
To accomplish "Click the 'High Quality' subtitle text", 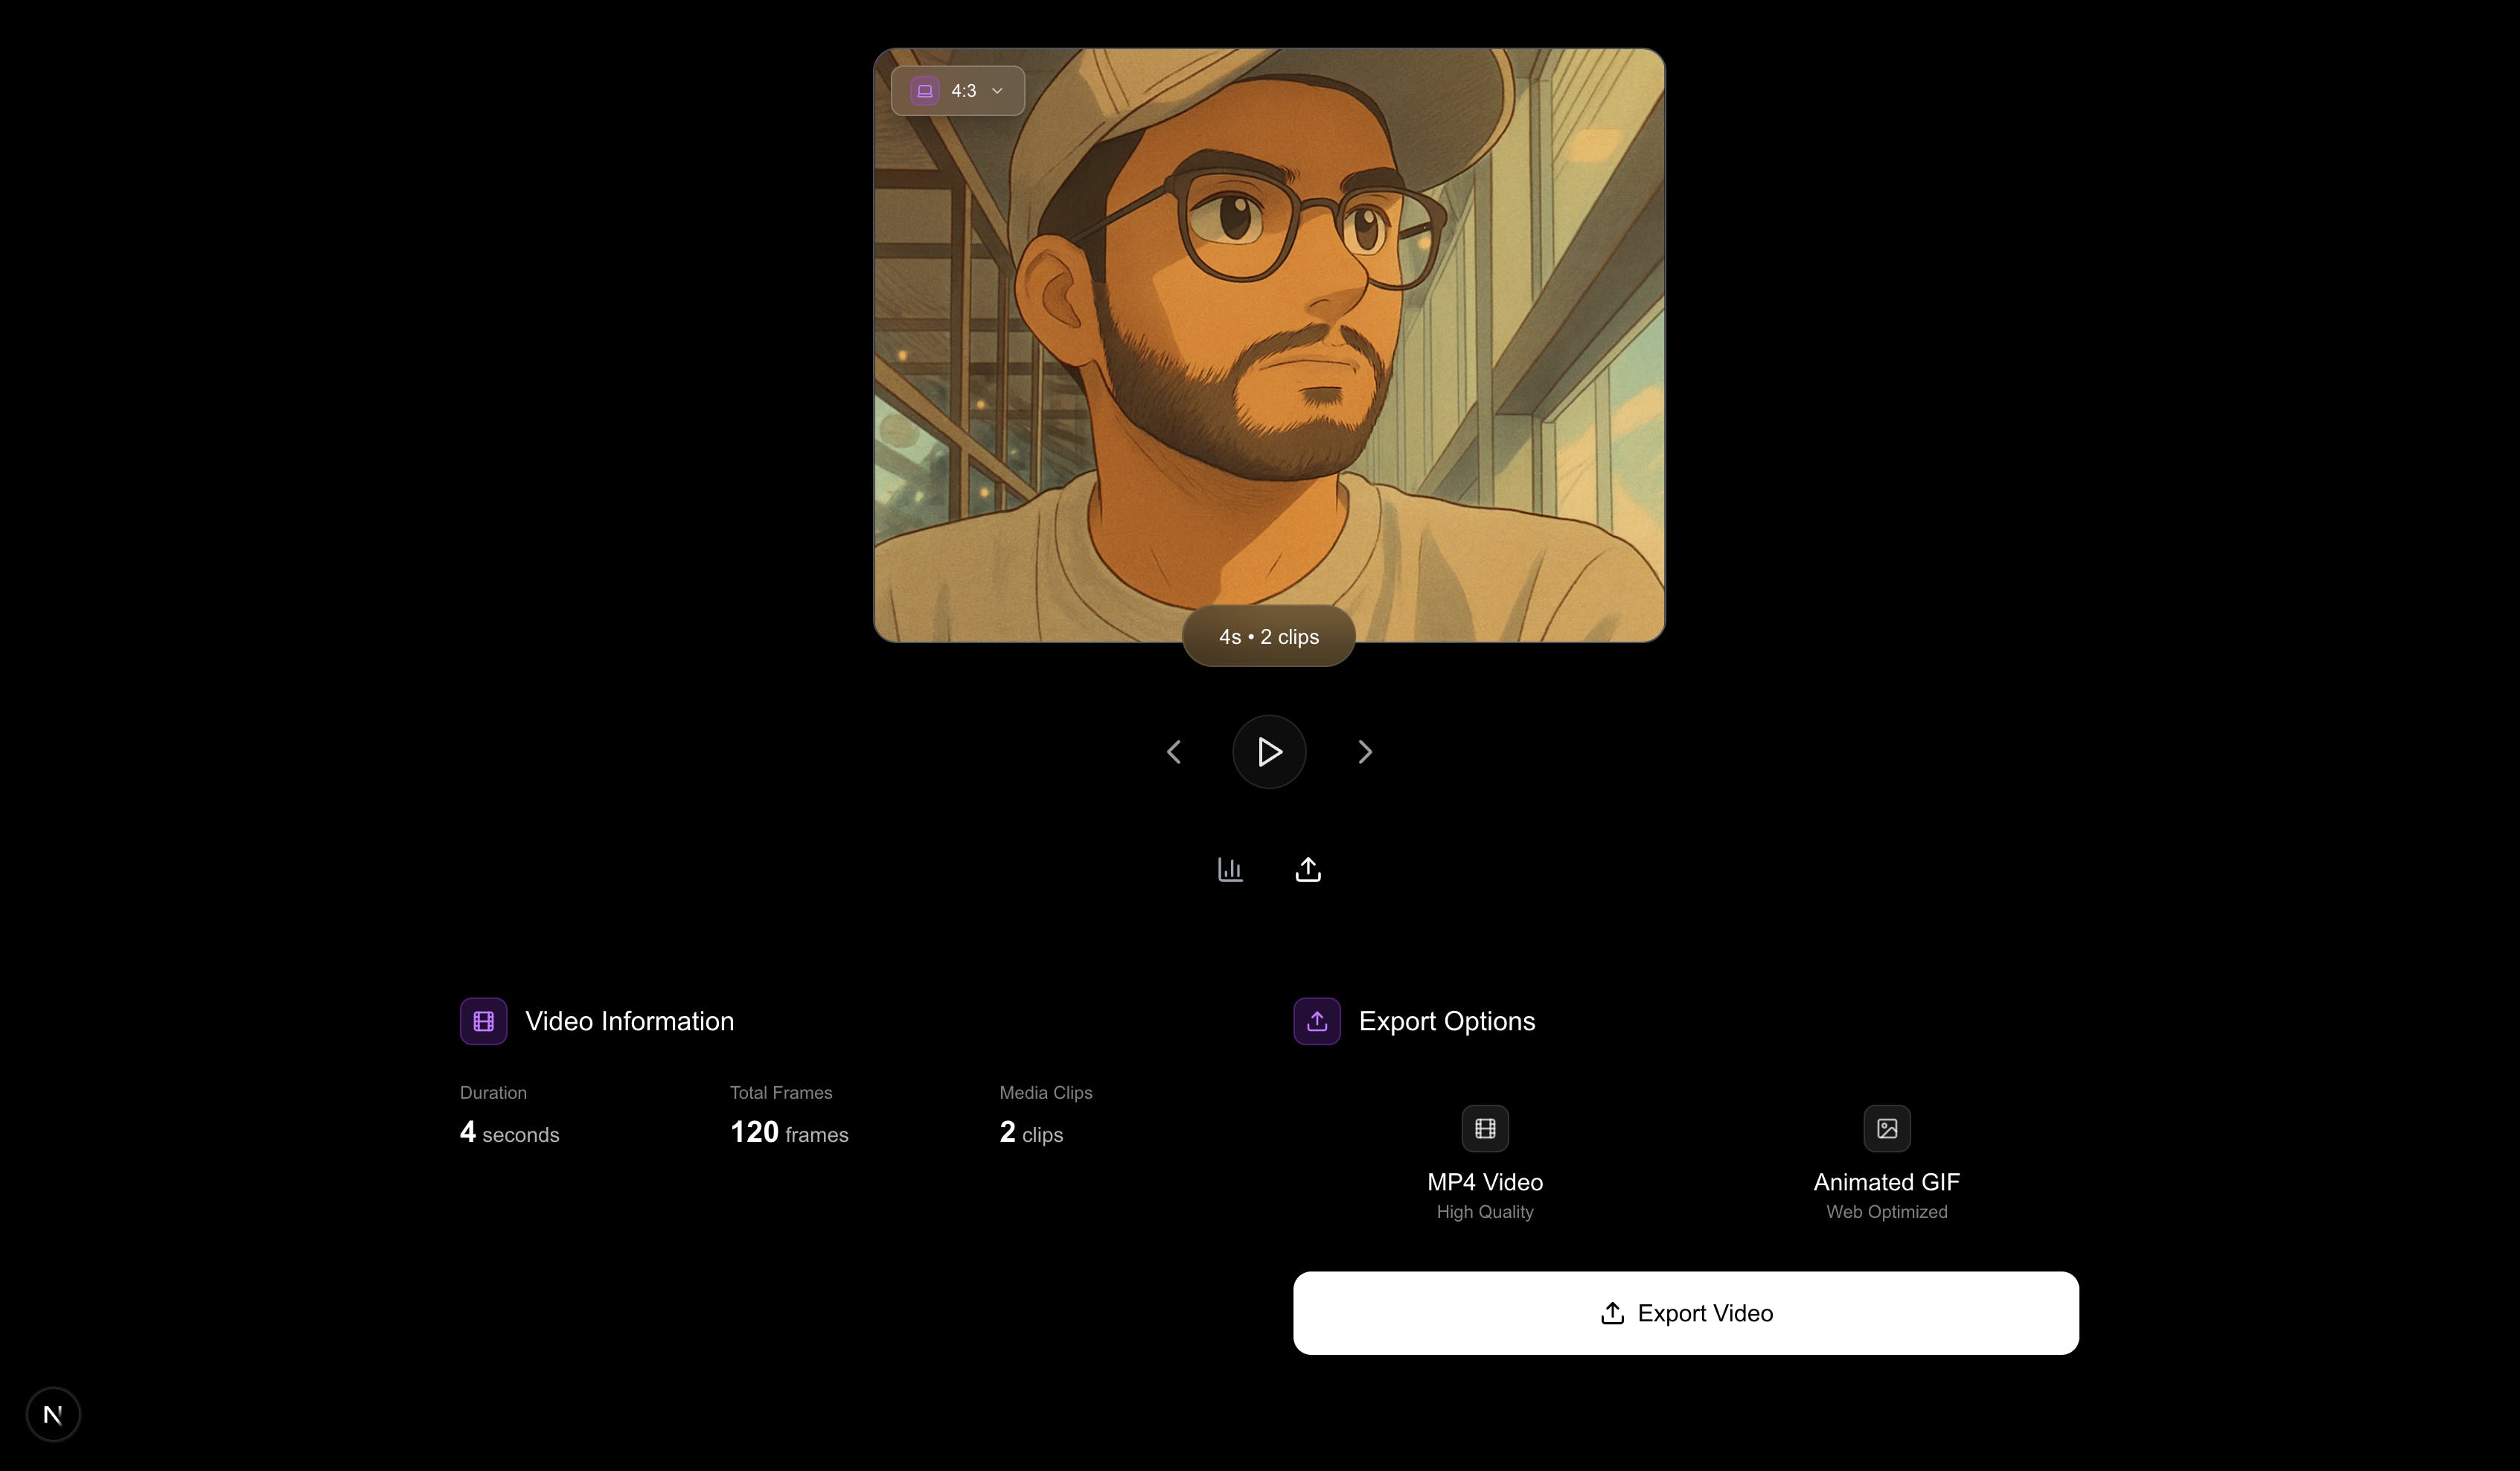I will pyautogui.click(x=1485, y=1212).
